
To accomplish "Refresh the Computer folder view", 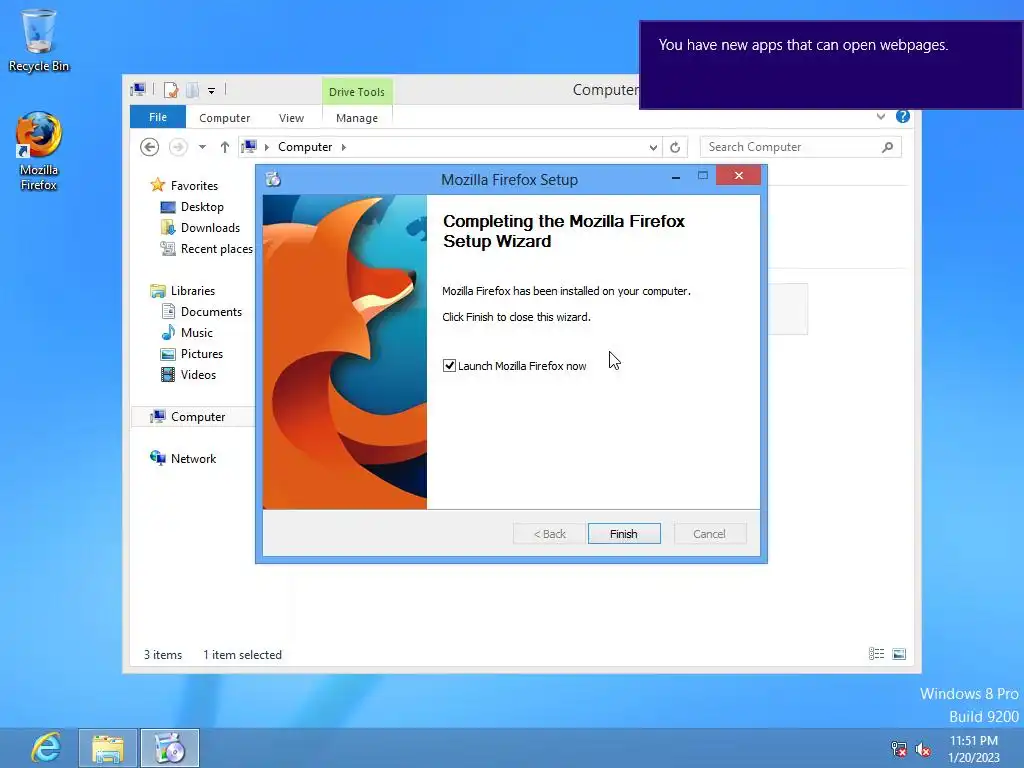I will tap(675, 147).
